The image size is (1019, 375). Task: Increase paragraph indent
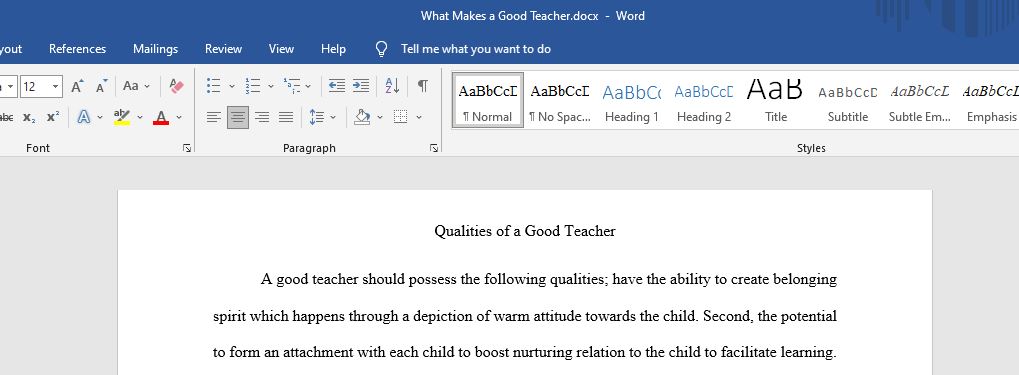361,86
